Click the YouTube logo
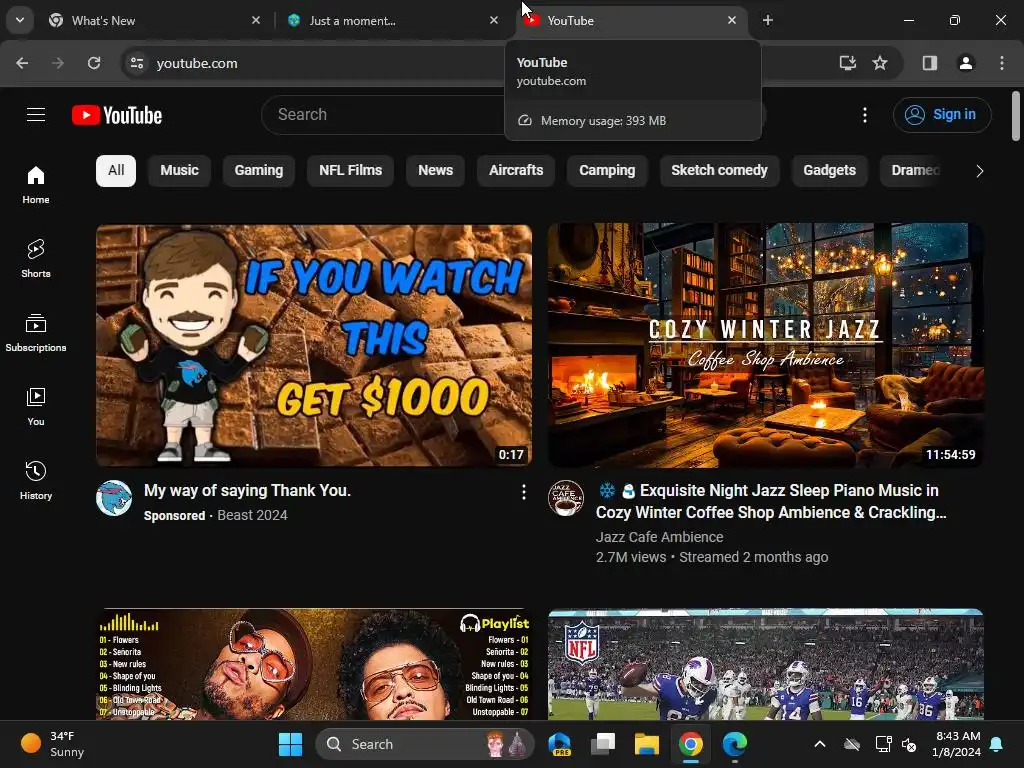The image size is (1024, 768). click(117, 115)
